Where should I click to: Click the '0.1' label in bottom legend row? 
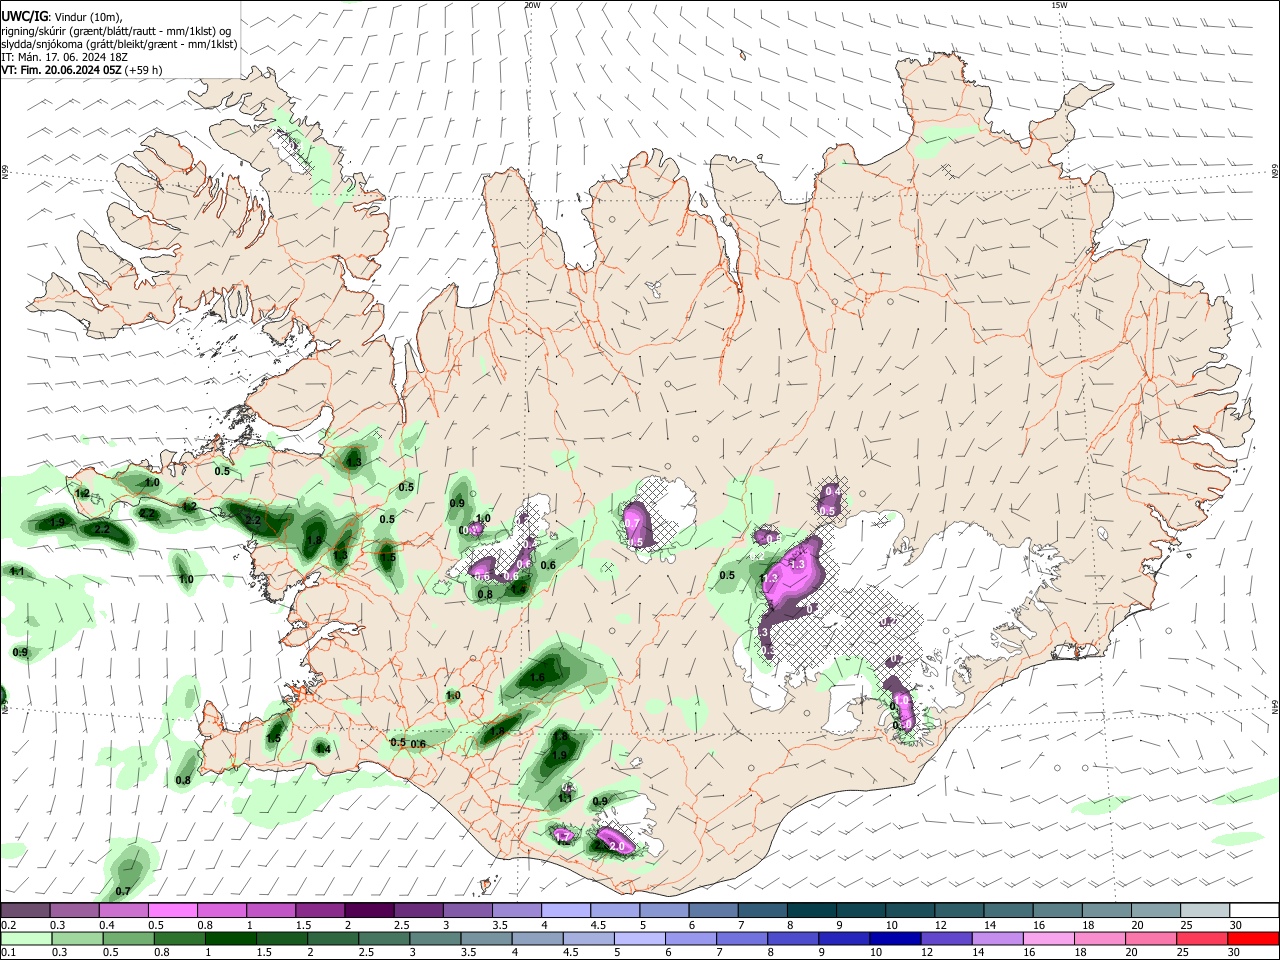click(x=8, y=953)
